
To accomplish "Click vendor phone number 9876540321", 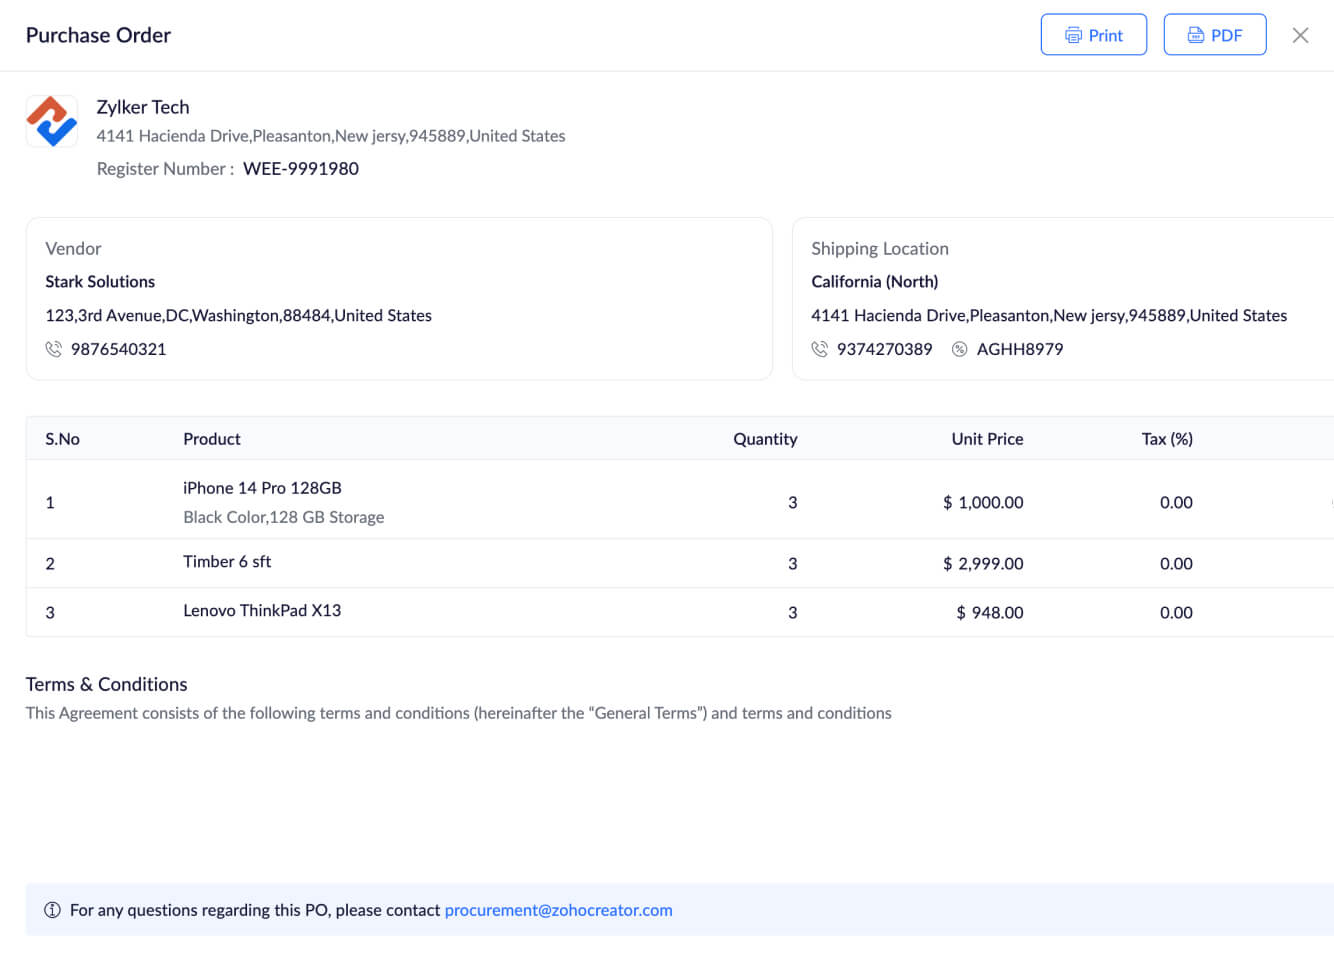I will click(118, 349).
